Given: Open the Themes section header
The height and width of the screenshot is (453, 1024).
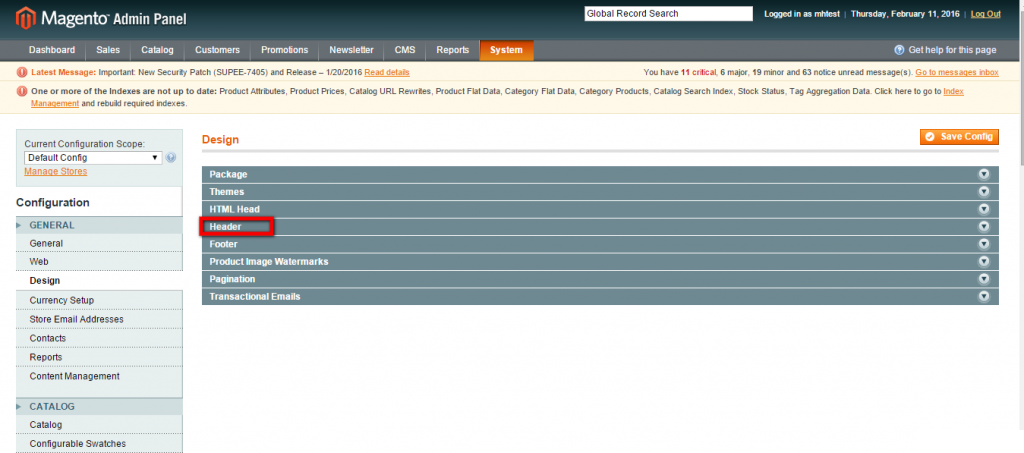Looking at the screenshot, I should [x=600, y=192].
